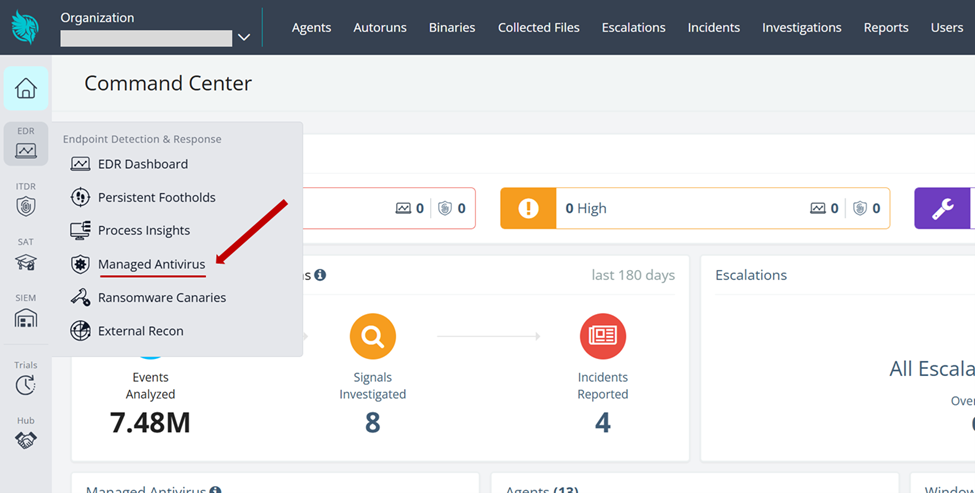Open EDR Dashboard menu entry
Image resolution: width=975 pixels, height=493 pixels.
[142, 164]
